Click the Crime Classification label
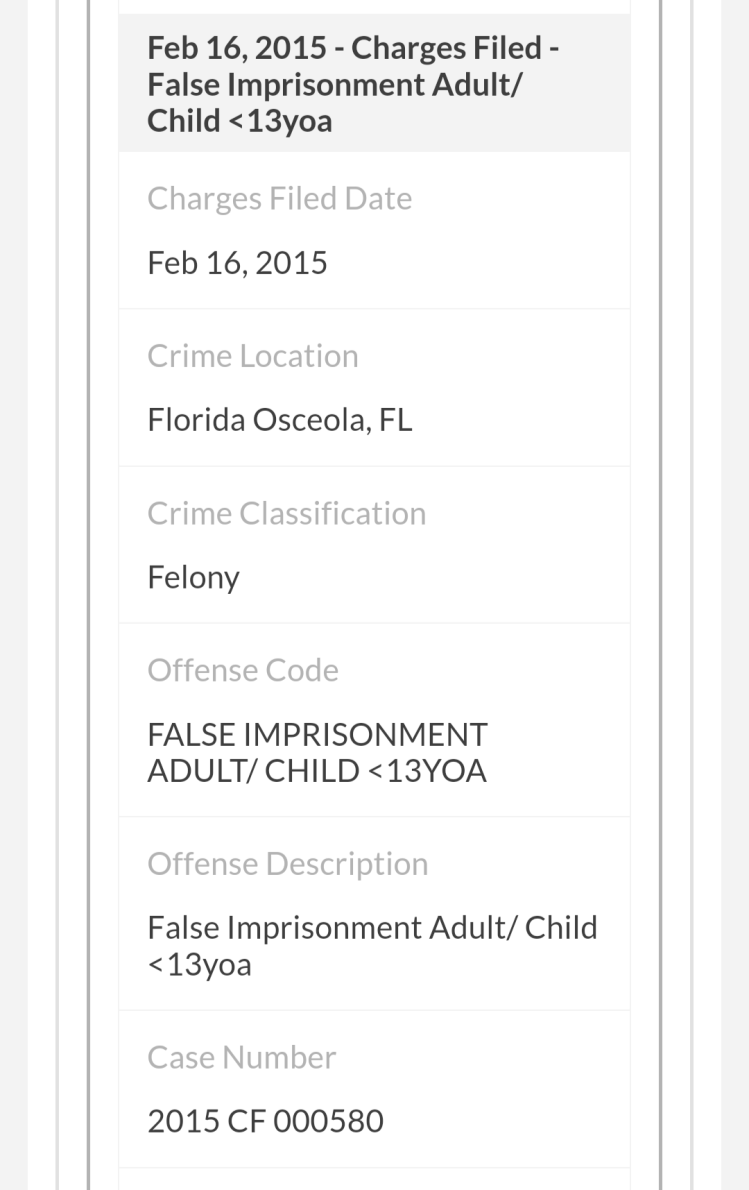749x1190 pixels. [286, 513]
